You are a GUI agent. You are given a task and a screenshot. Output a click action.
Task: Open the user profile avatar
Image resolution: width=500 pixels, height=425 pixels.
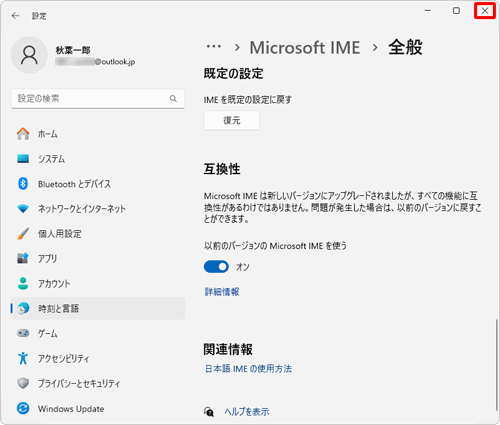tap(29, 55)
